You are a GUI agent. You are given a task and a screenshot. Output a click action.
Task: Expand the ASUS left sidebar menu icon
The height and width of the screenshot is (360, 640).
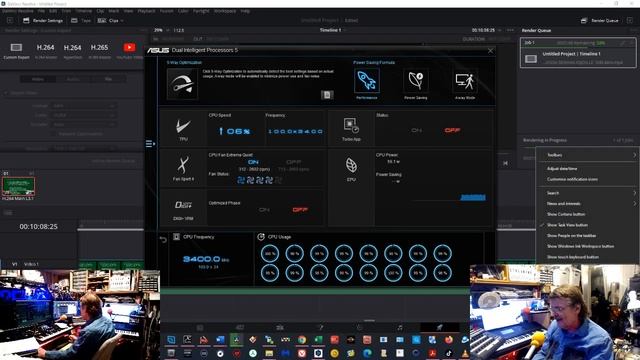tap(150, 144)
